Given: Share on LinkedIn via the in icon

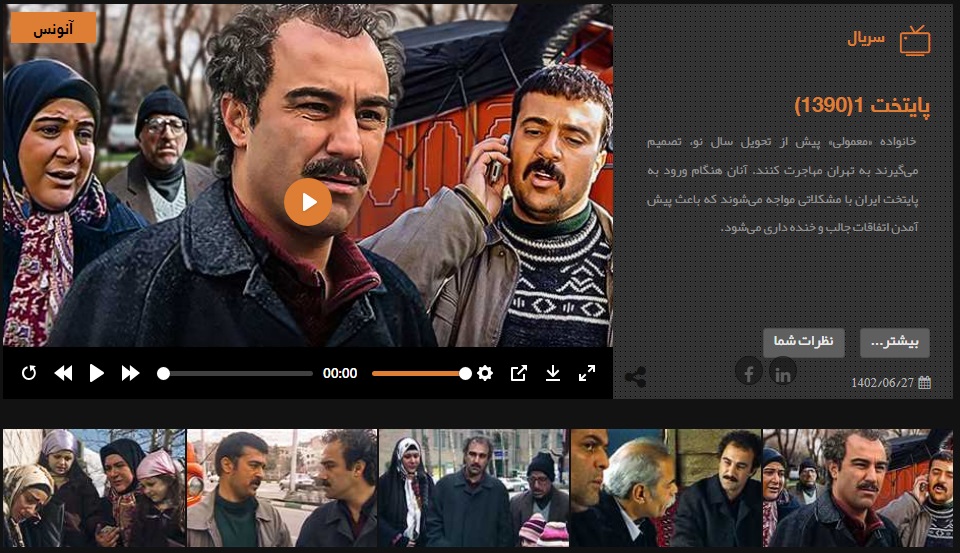Looking at the screenshot, I should coord(782,373).
